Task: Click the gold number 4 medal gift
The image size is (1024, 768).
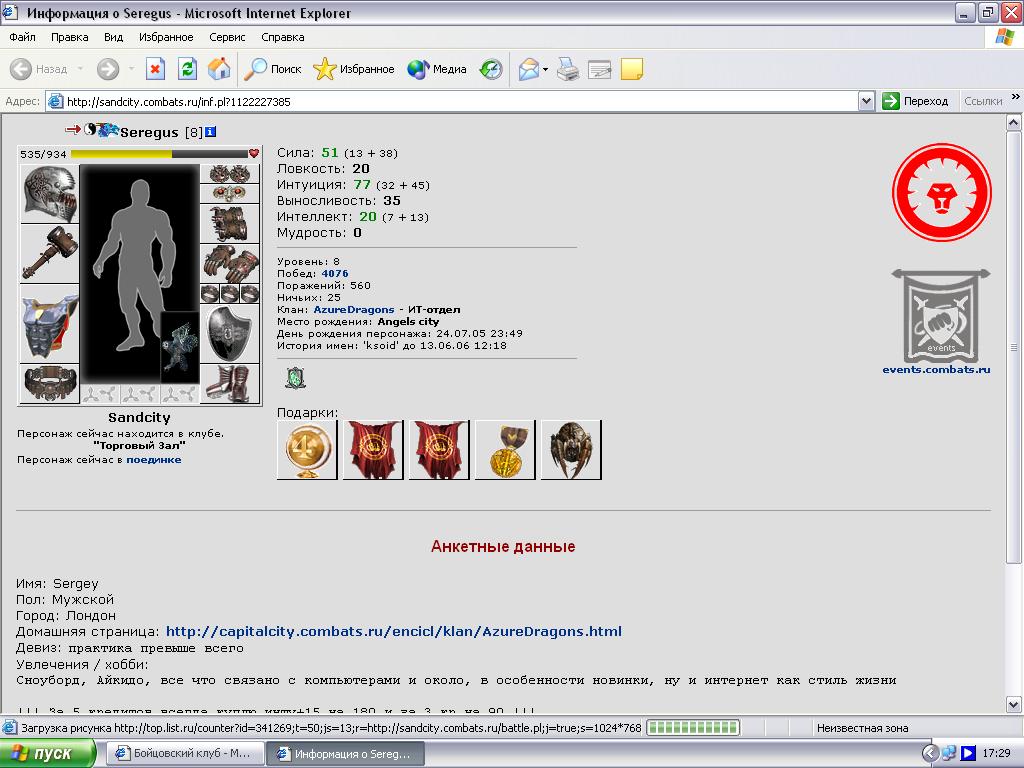Action: [x=307, y=450]
